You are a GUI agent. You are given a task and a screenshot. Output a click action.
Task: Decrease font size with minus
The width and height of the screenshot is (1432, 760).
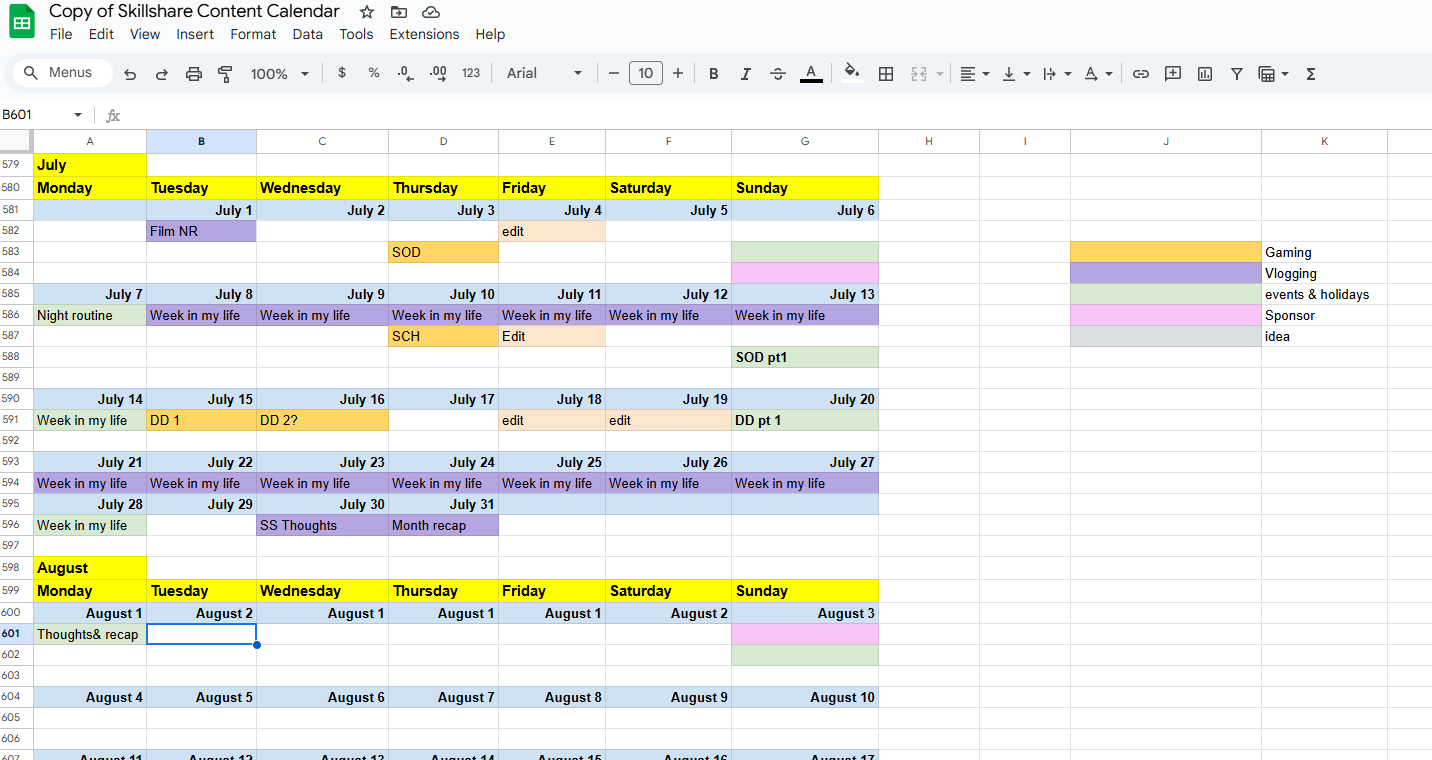point(614,73)
